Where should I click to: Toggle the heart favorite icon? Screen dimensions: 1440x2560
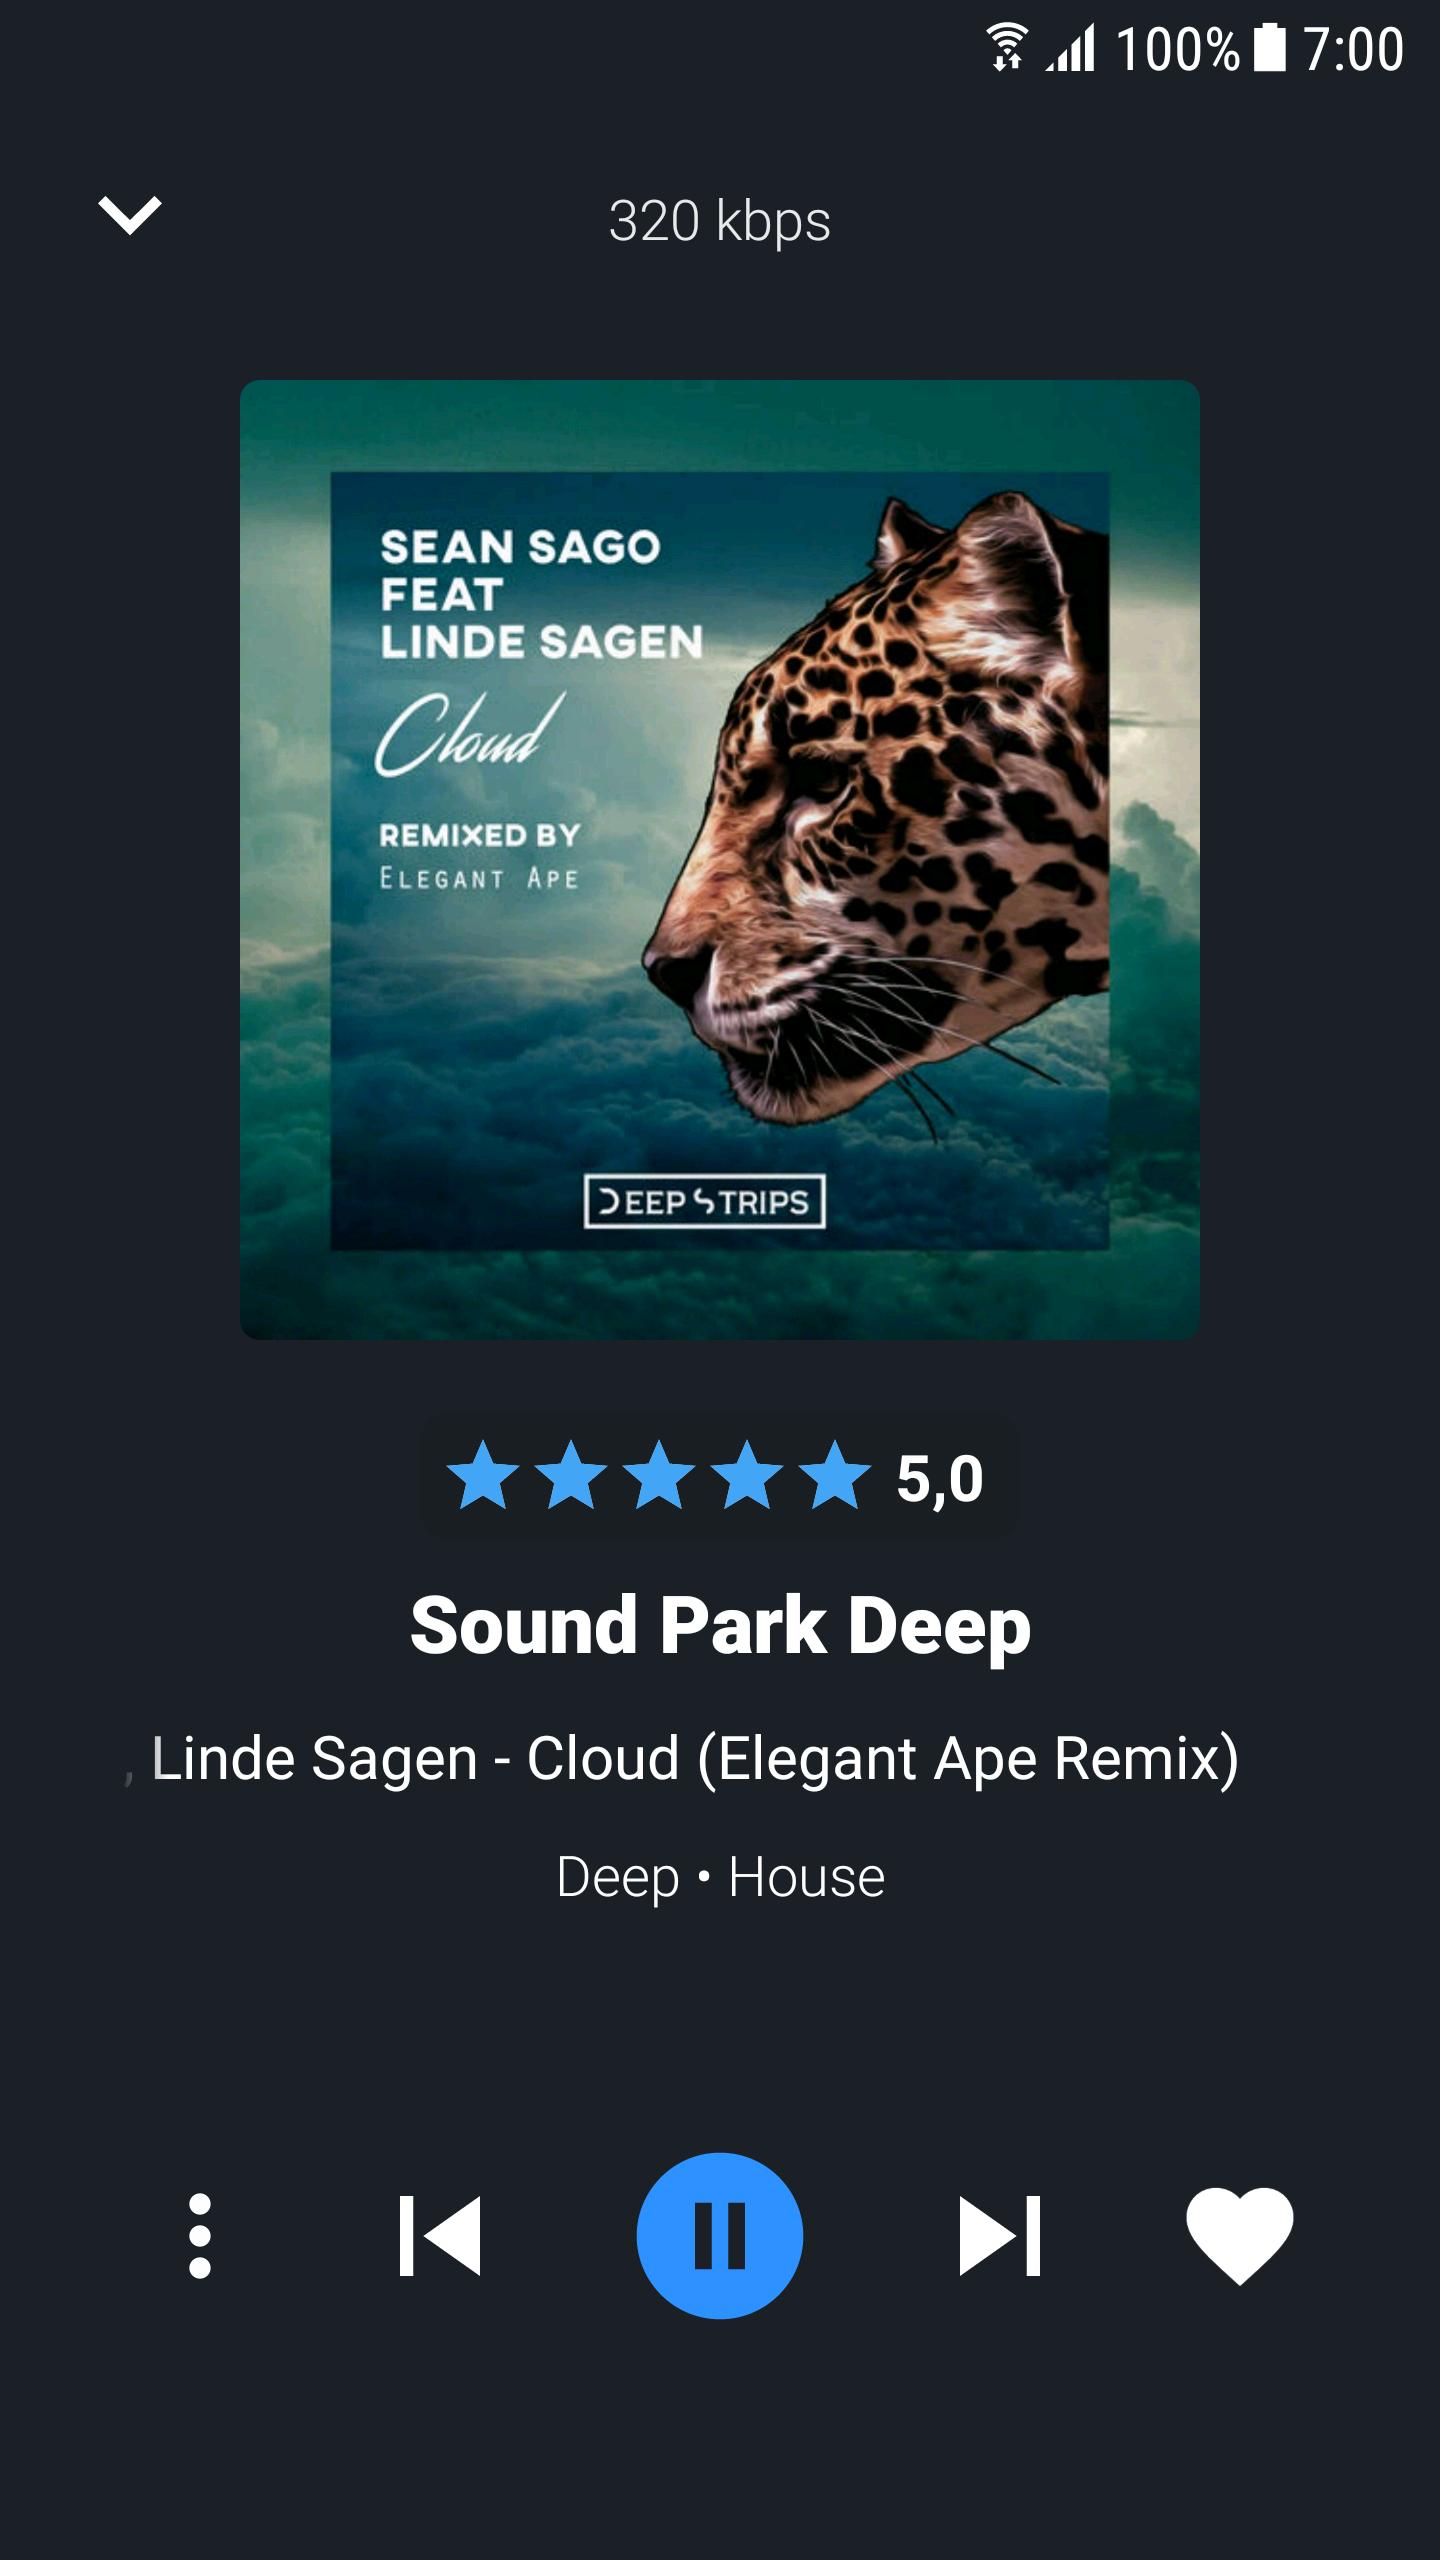pos(1240,2236)
